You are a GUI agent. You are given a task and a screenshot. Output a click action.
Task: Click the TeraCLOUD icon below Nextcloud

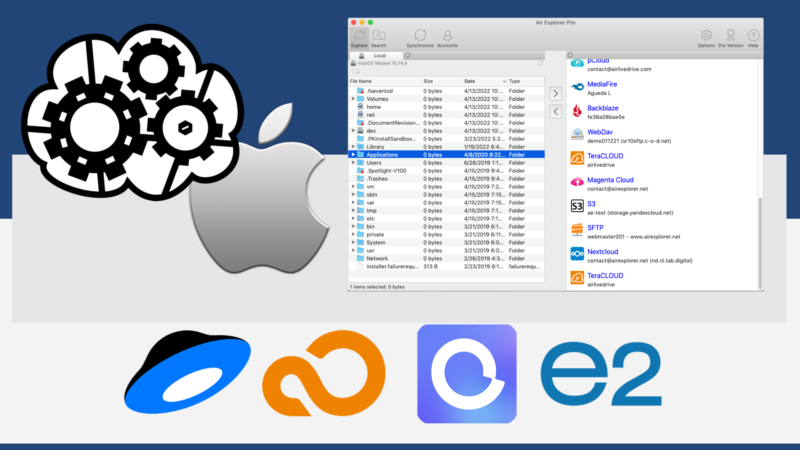[x=577, y=278]
